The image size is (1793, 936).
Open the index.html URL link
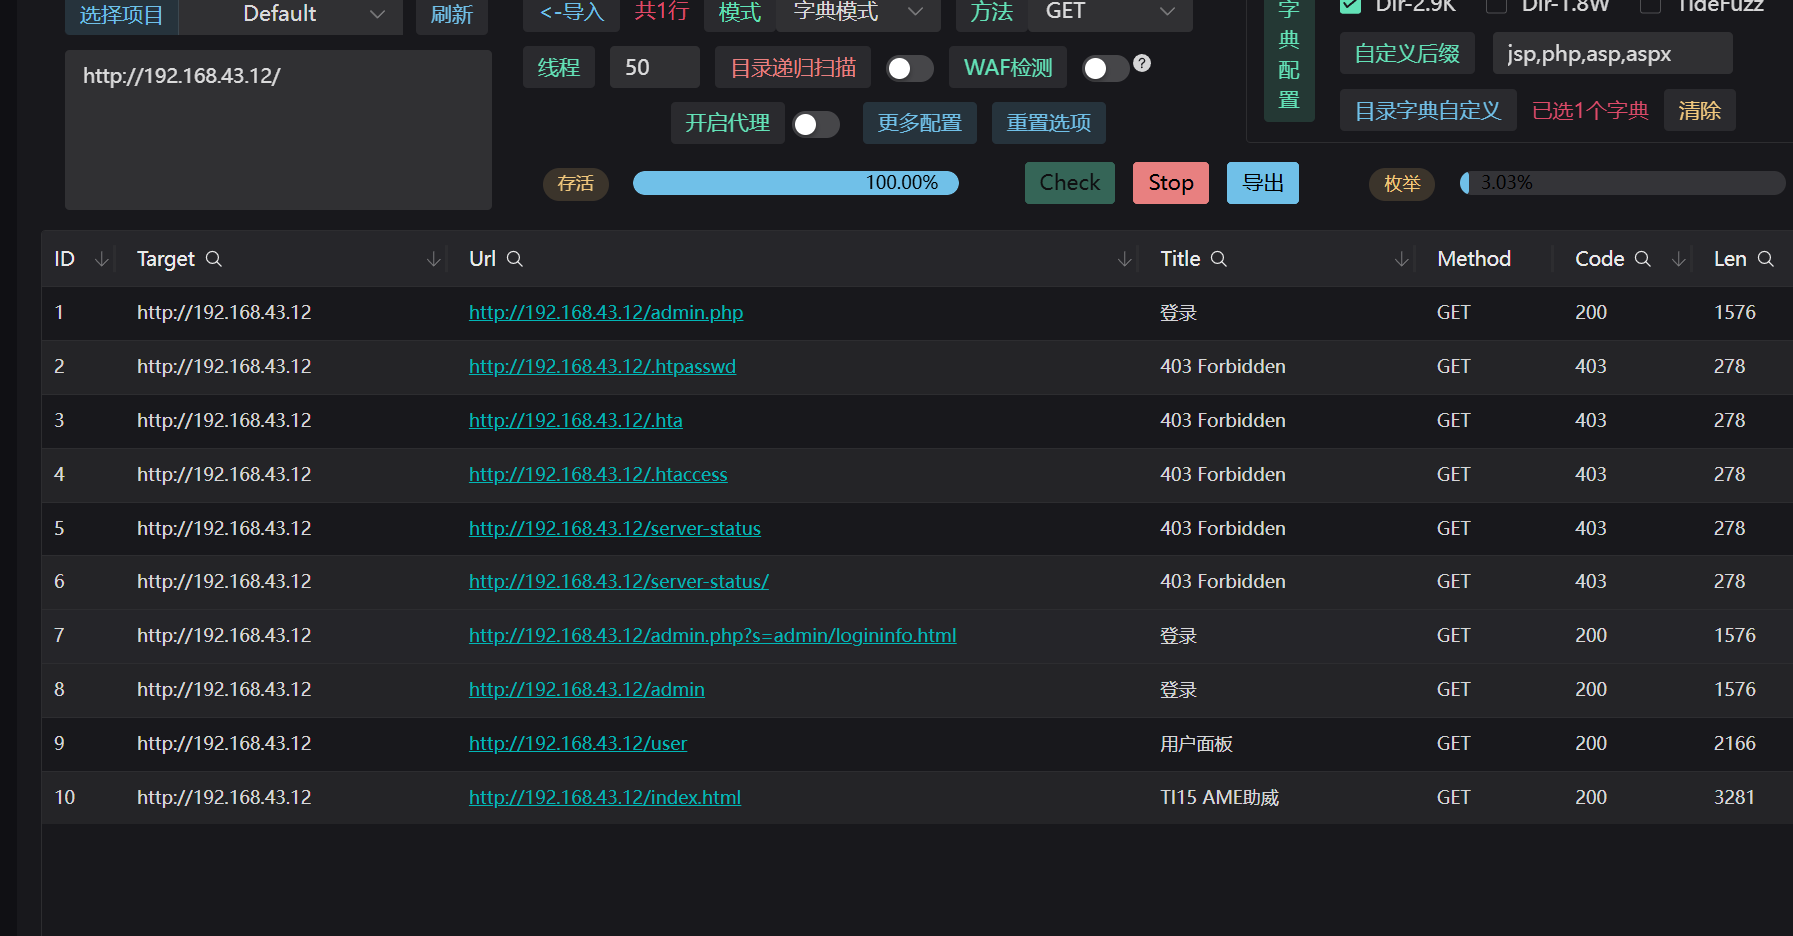605,798
